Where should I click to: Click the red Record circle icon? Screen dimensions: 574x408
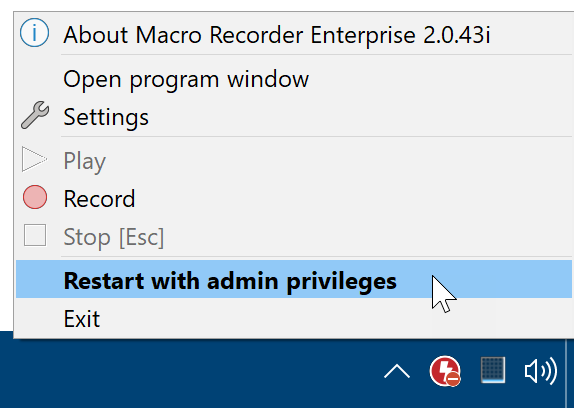tap(35, 197)
